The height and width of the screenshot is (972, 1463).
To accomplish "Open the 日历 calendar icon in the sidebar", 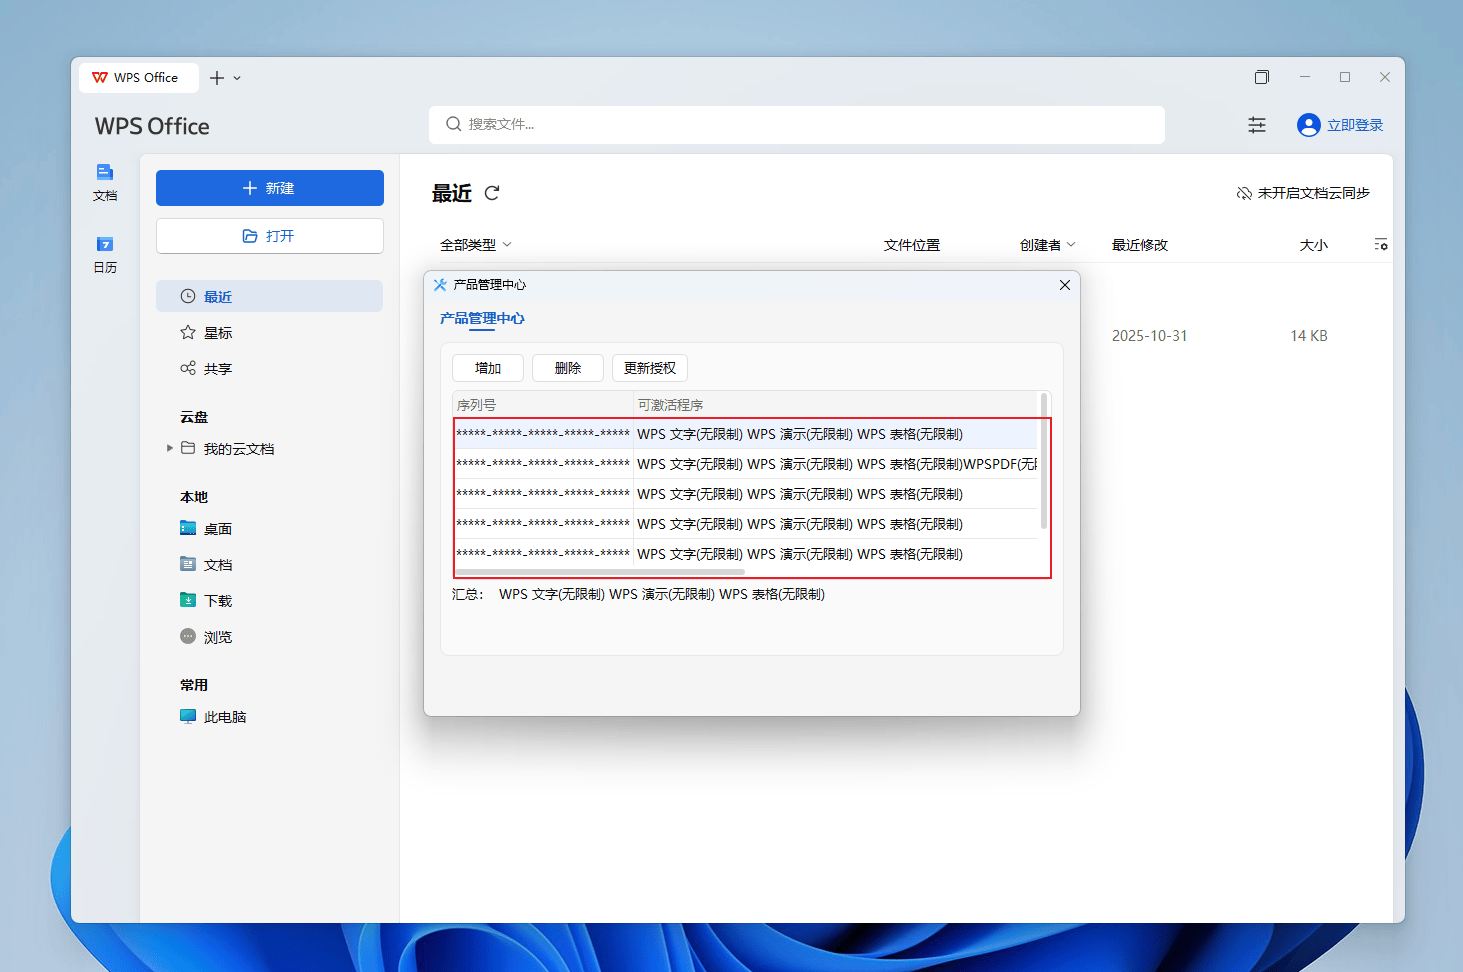I will (105, 254).
